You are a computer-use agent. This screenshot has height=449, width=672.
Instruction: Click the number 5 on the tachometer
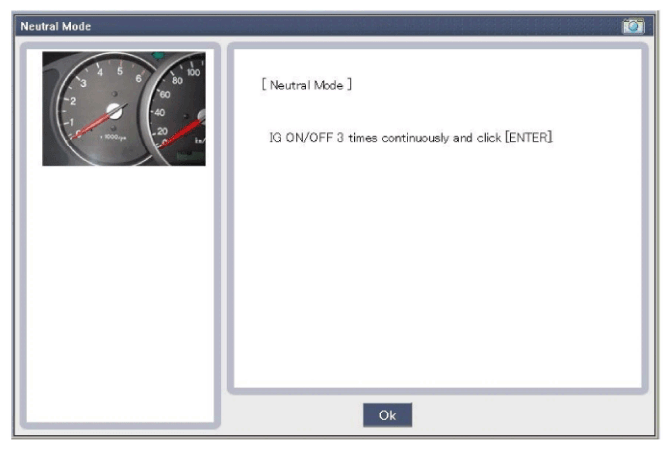(120, 70)
